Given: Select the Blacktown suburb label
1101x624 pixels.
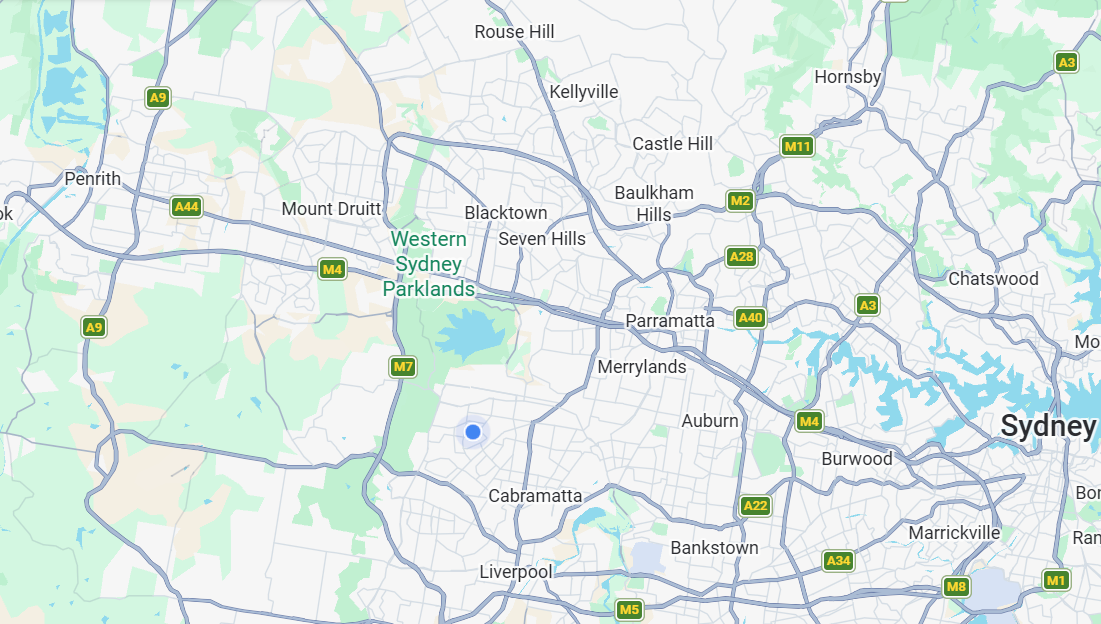Looking at the screenshot, I should tap(506, 213).
